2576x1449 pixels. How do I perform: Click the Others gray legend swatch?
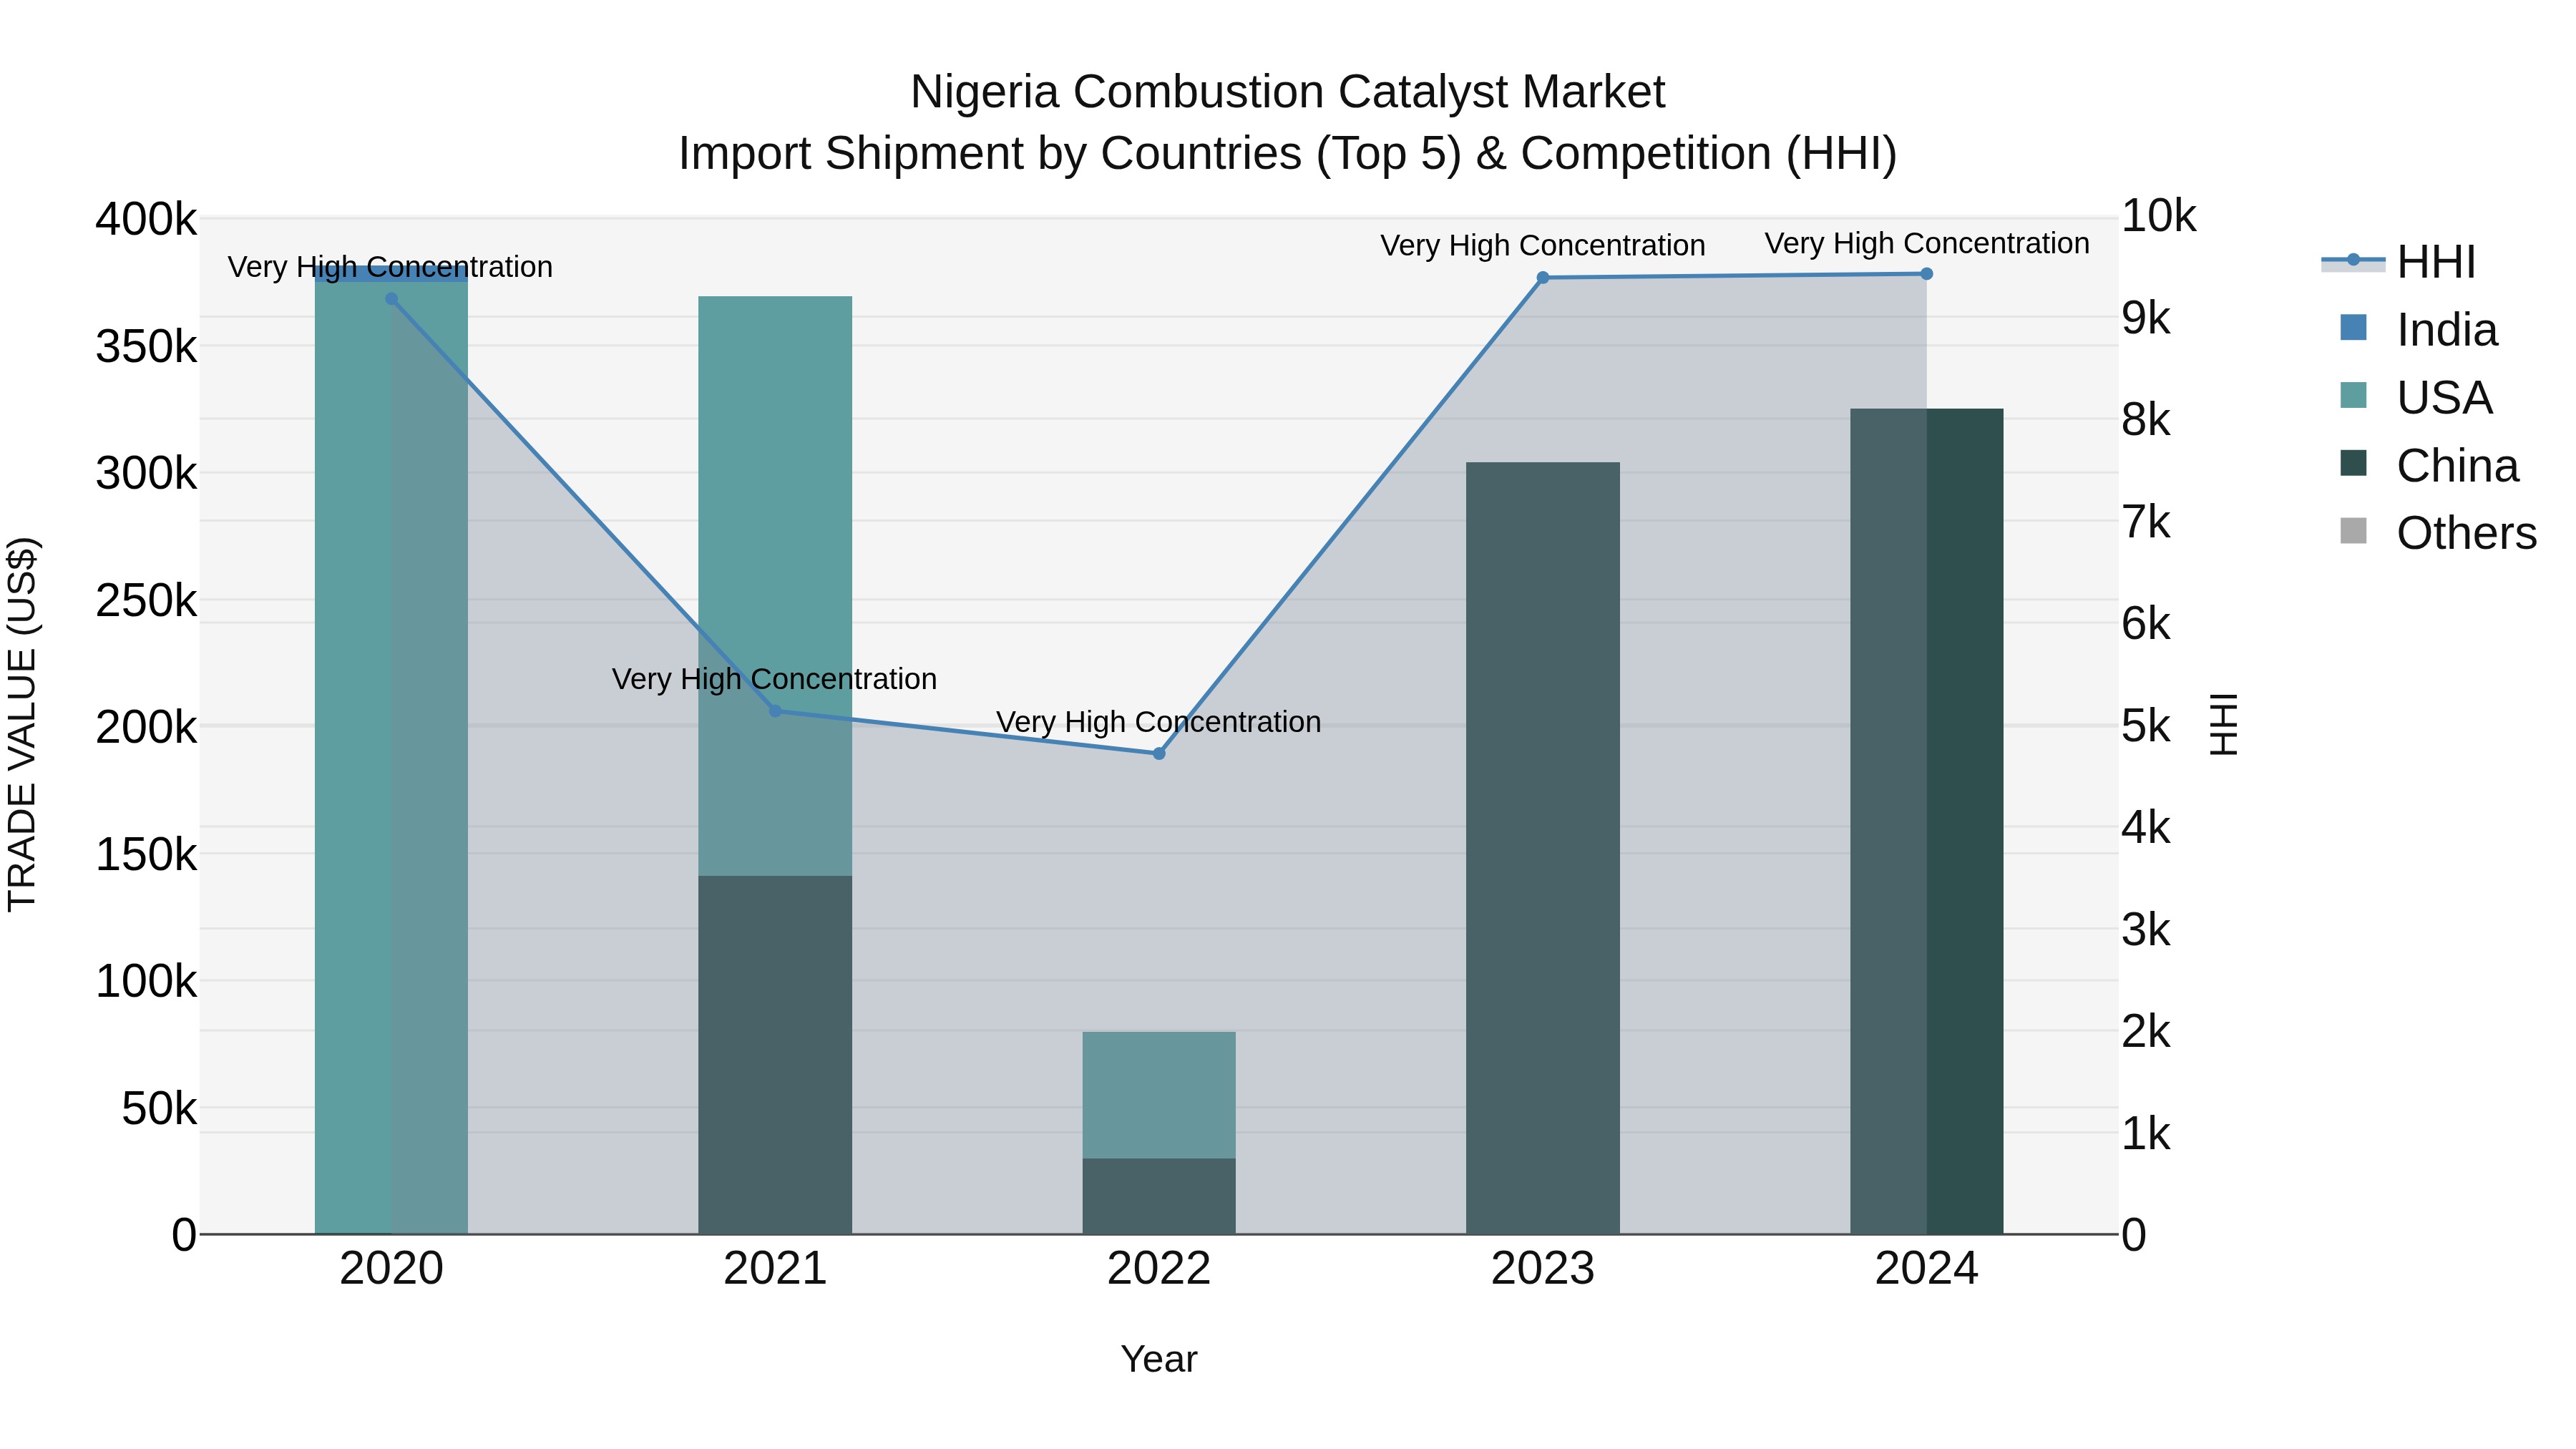pos(2354,532)
